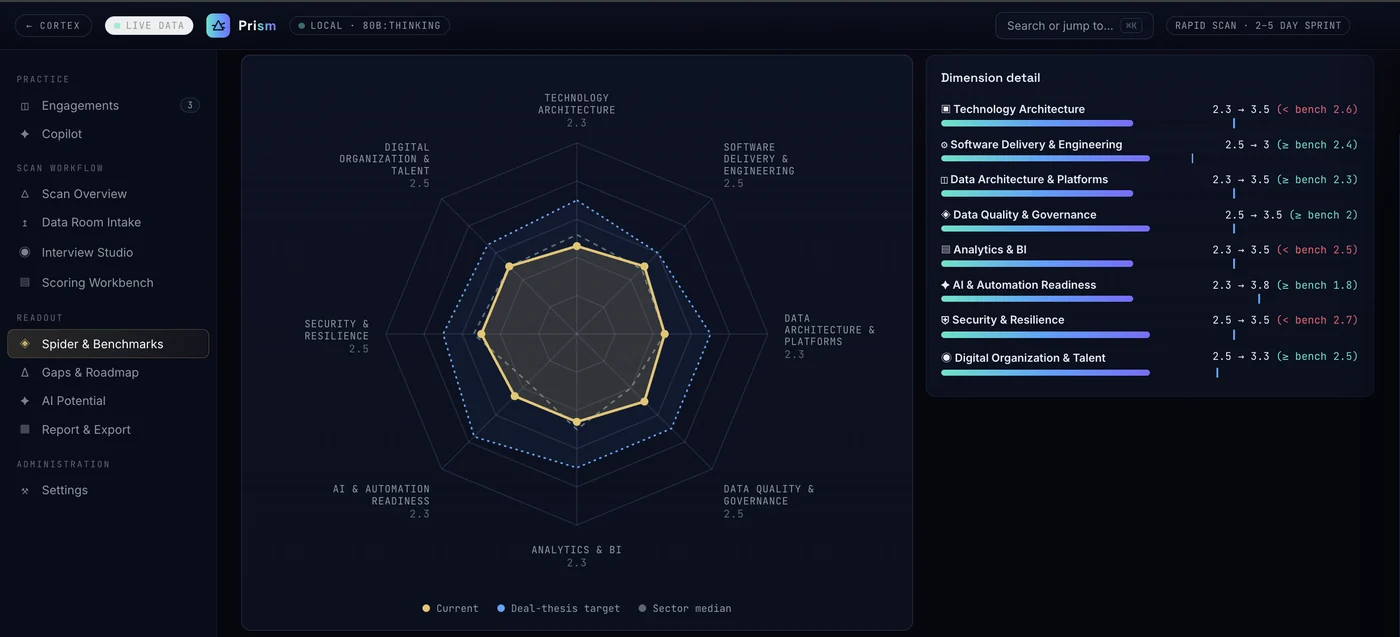Click the Engagements sidebar icon
Image resolution: width=1400 pixels, height=637 pixels.
click(25, 106)
